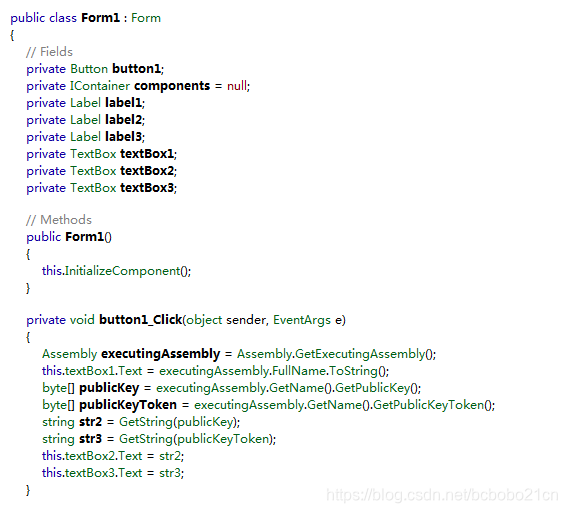567x513 pixels.
Task: Follow the FullName property link
Action: [299, 371]
